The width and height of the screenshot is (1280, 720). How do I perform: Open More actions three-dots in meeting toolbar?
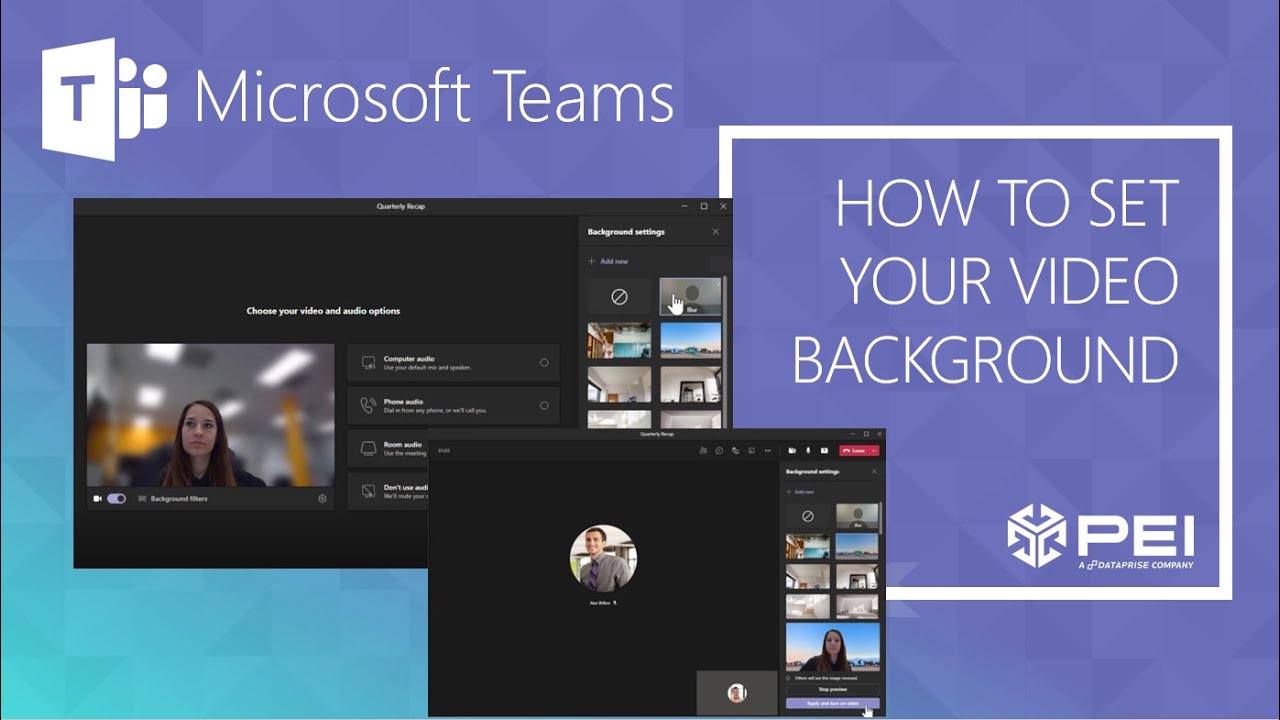click(767, 451)
